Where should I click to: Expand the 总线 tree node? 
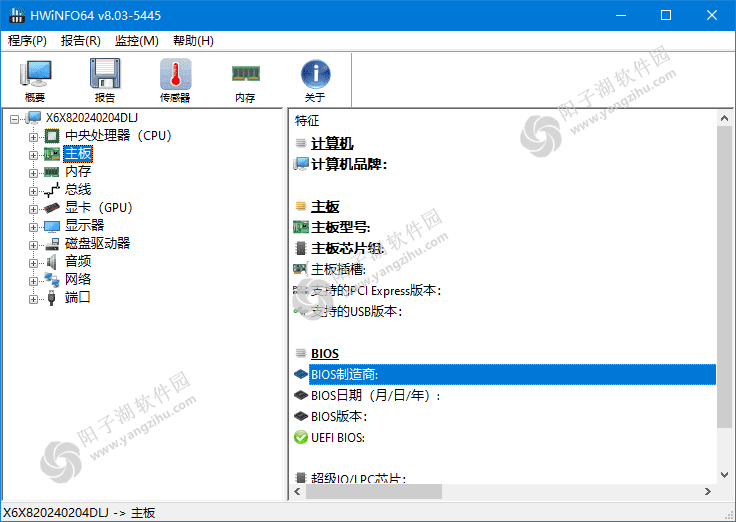point(33,191)
